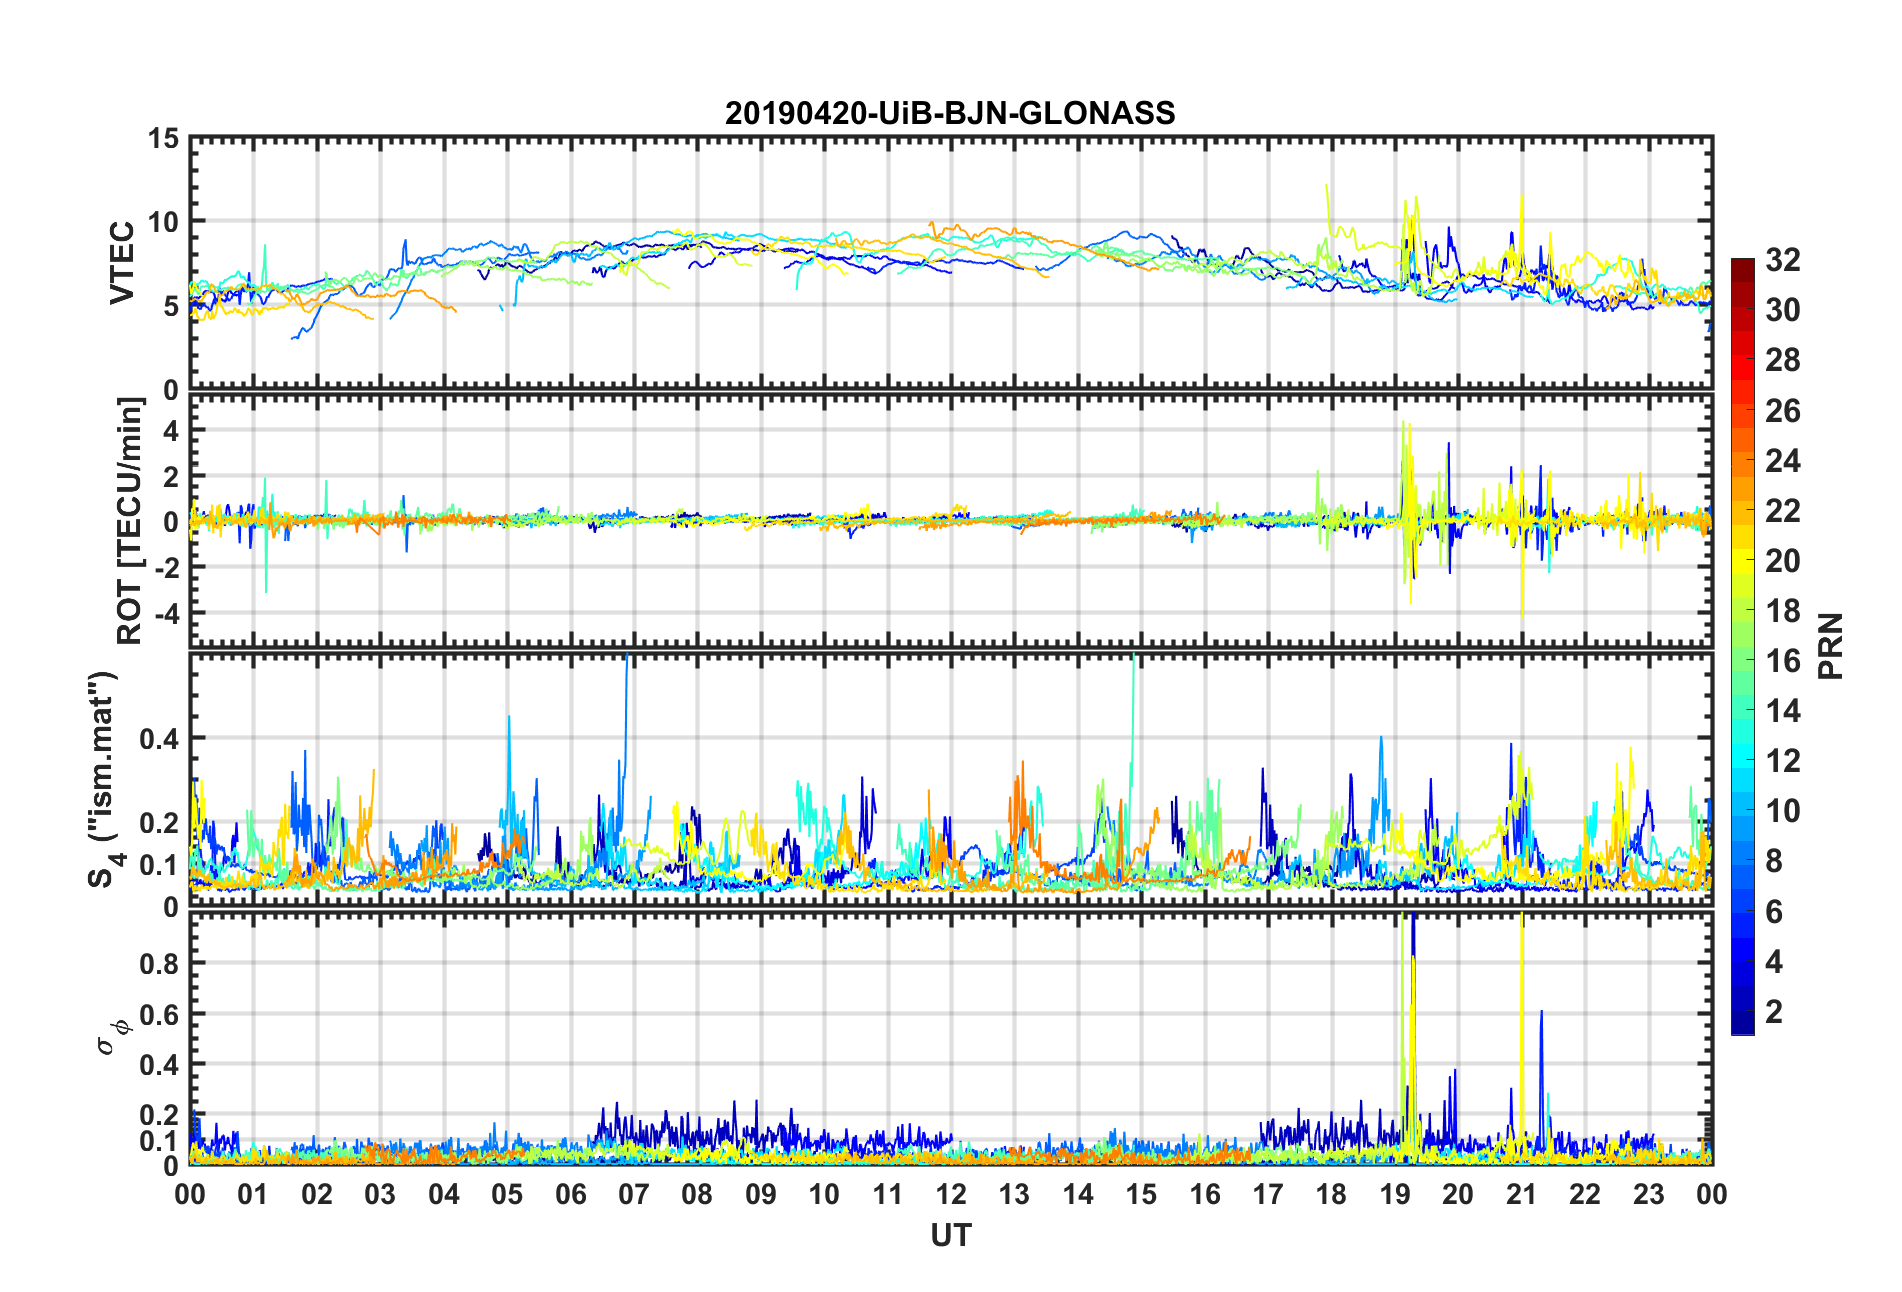Click the PRN colorbar label
The image size is (1902, 1292).
click(x=1830, y=646)
